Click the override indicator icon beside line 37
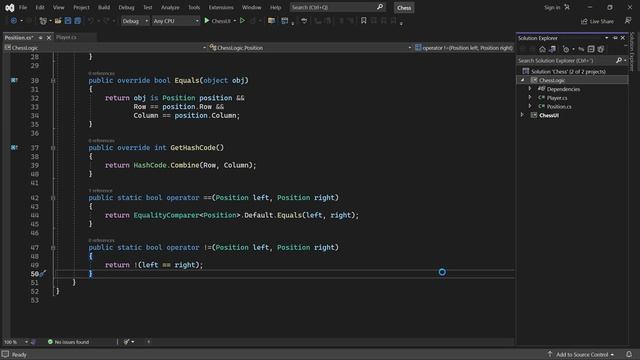The height and width of the screenshot is (360, 640). pos(14,147)
